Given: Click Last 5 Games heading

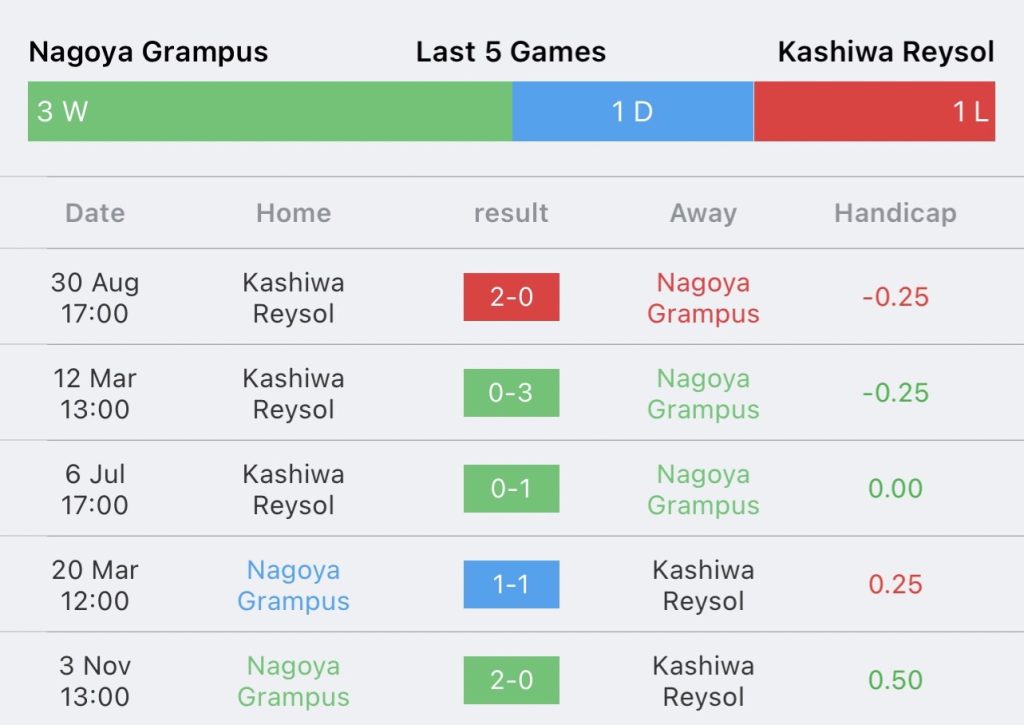Looking at the screenshot, I should coord(511,52).
